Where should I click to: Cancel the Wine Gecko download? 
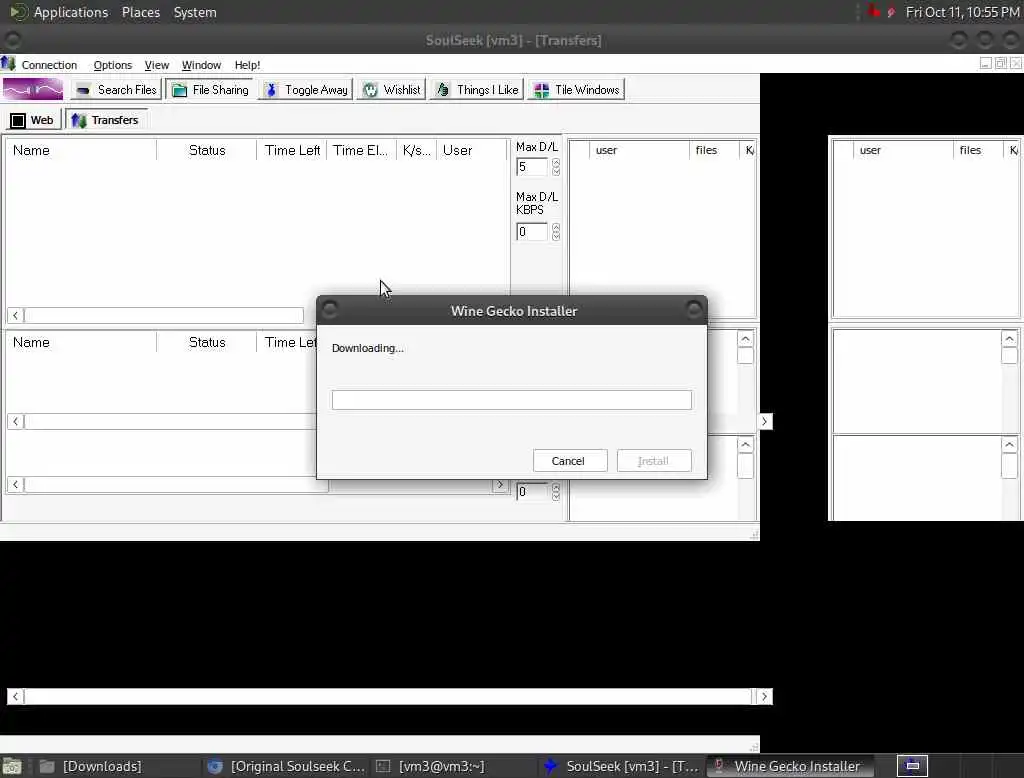[x=569, y=461]
